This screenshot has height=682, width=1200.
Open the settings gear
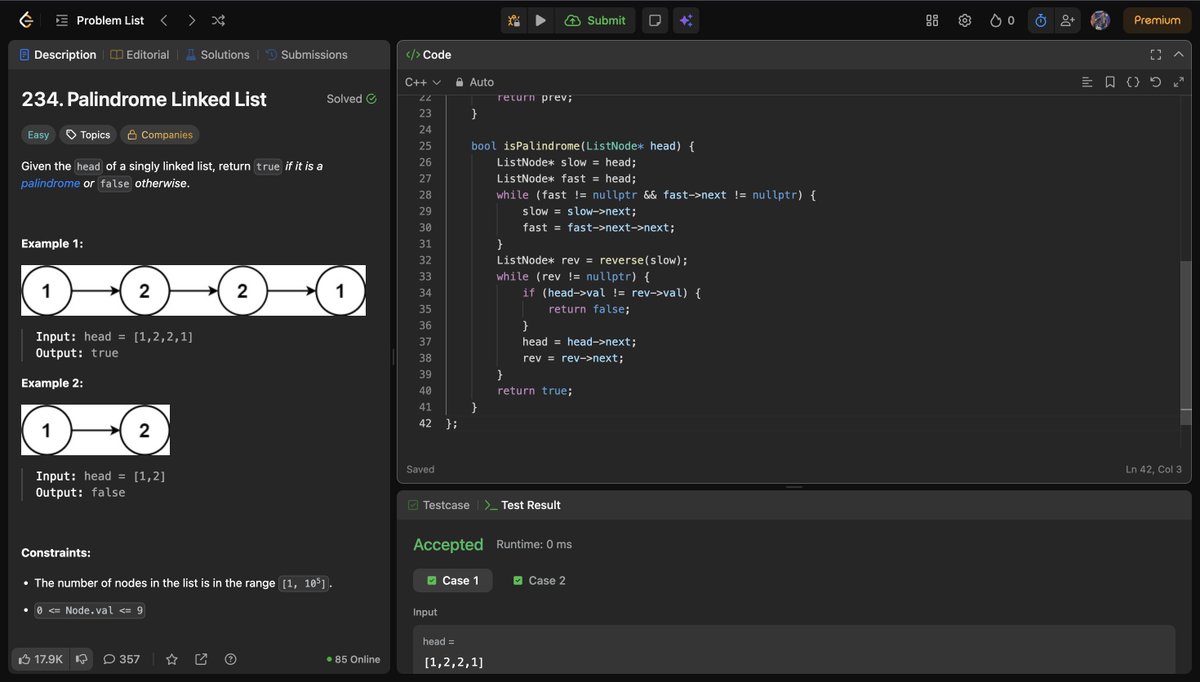point(965,20)
